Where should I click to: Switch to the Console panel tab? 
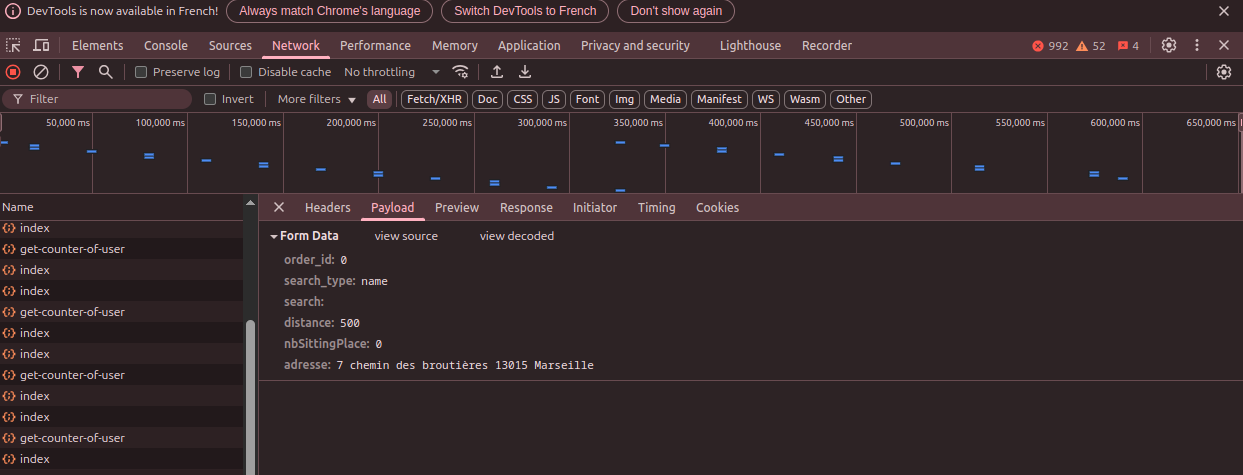166,46
